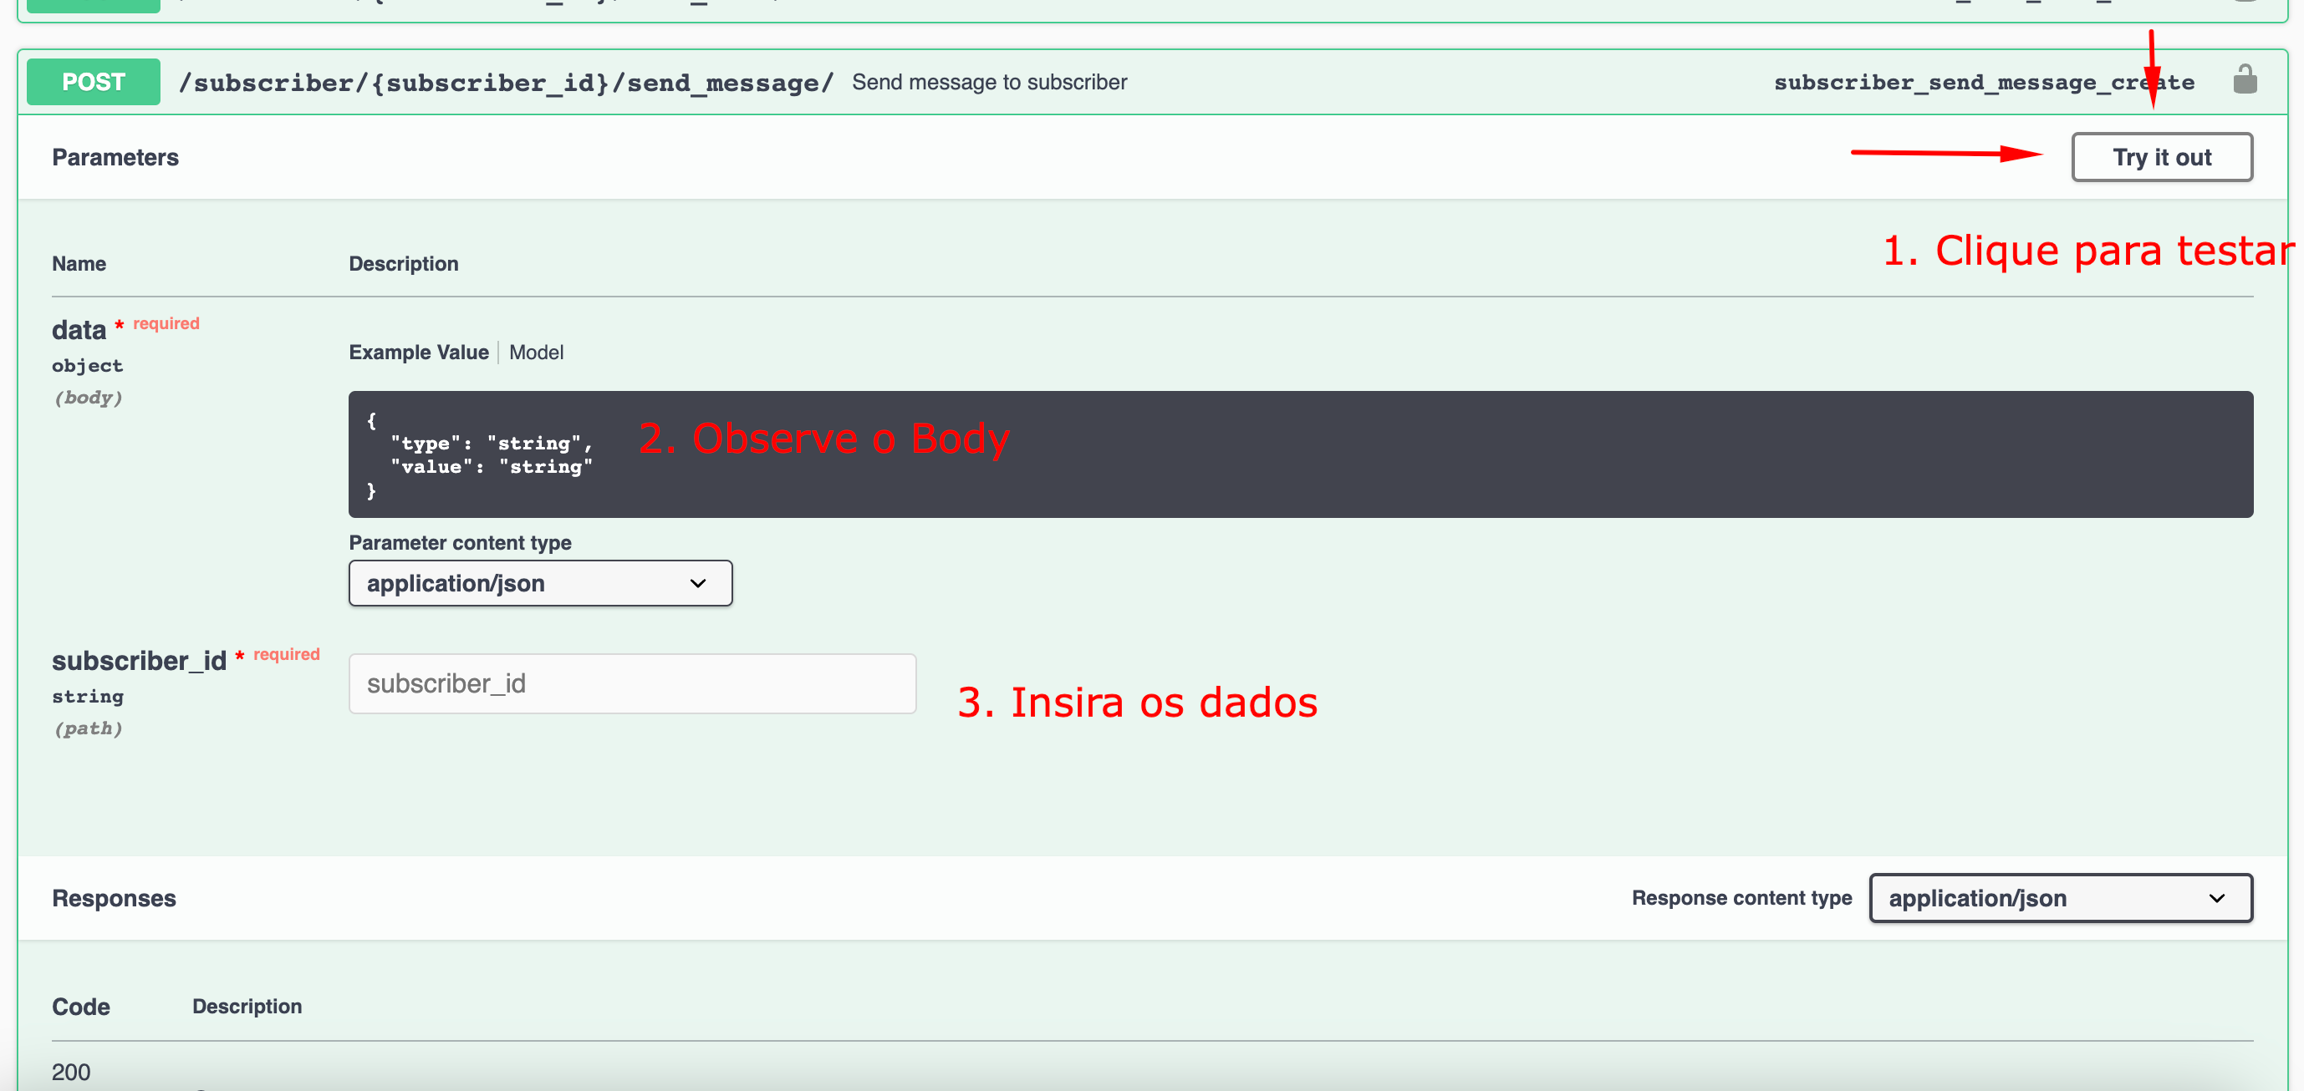Viewport: 2304px width, 1091px height.
Task: Click the Name column header
Action: pos(79,264)
